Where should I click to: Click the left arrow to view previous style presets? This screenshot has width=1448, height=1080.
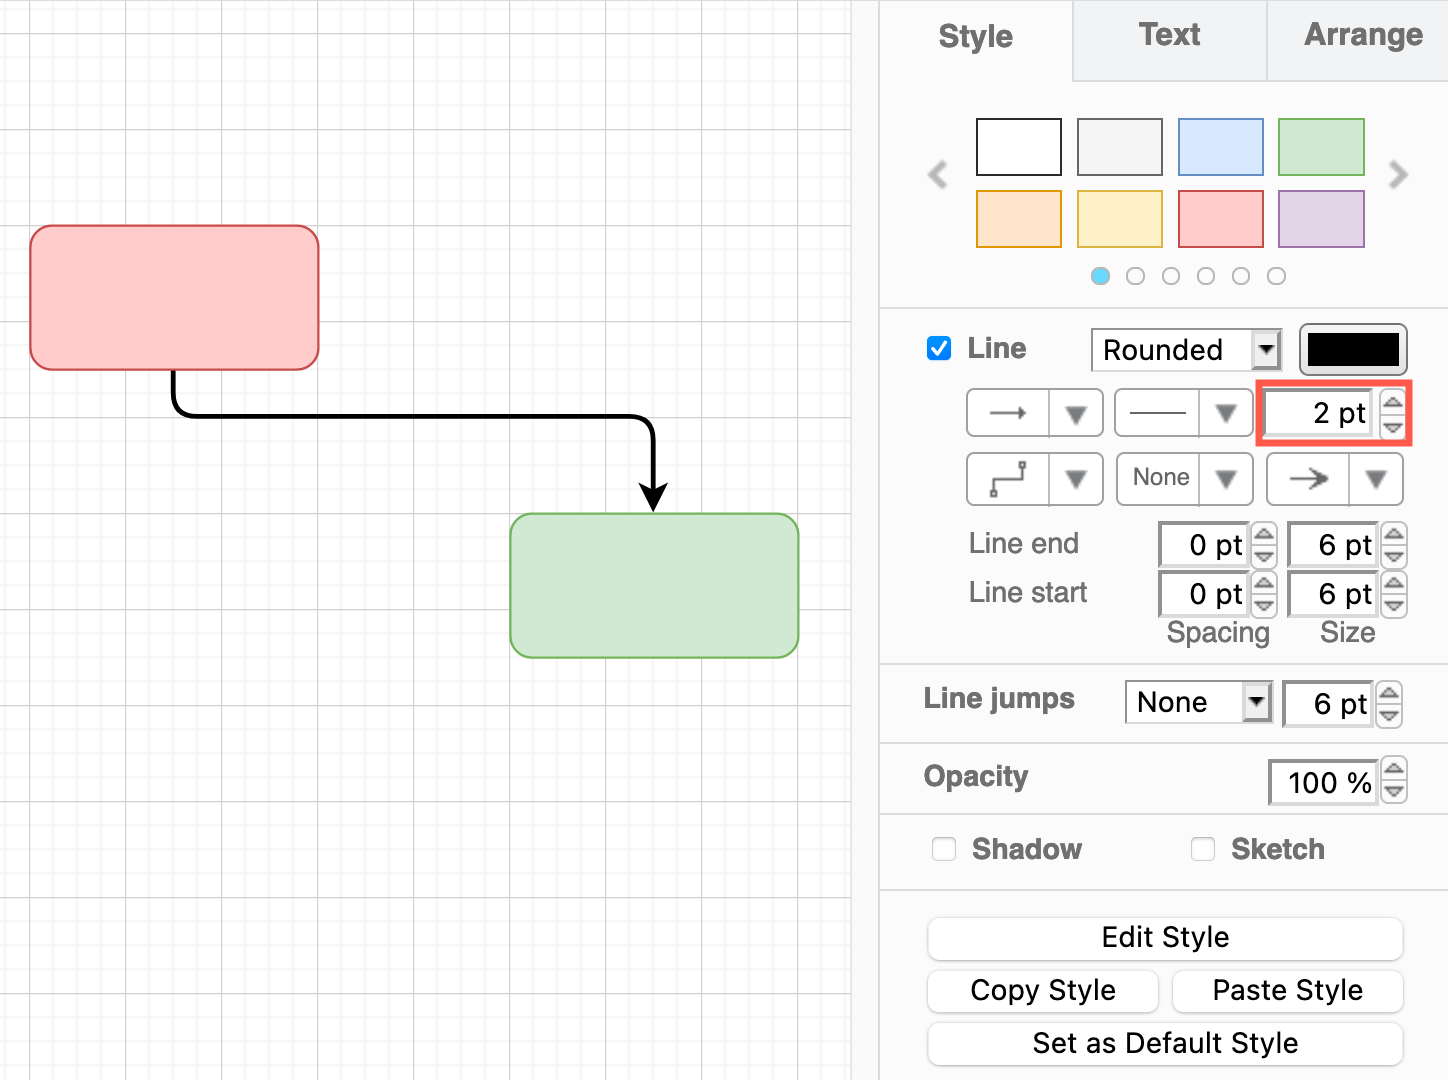[937, 175]
